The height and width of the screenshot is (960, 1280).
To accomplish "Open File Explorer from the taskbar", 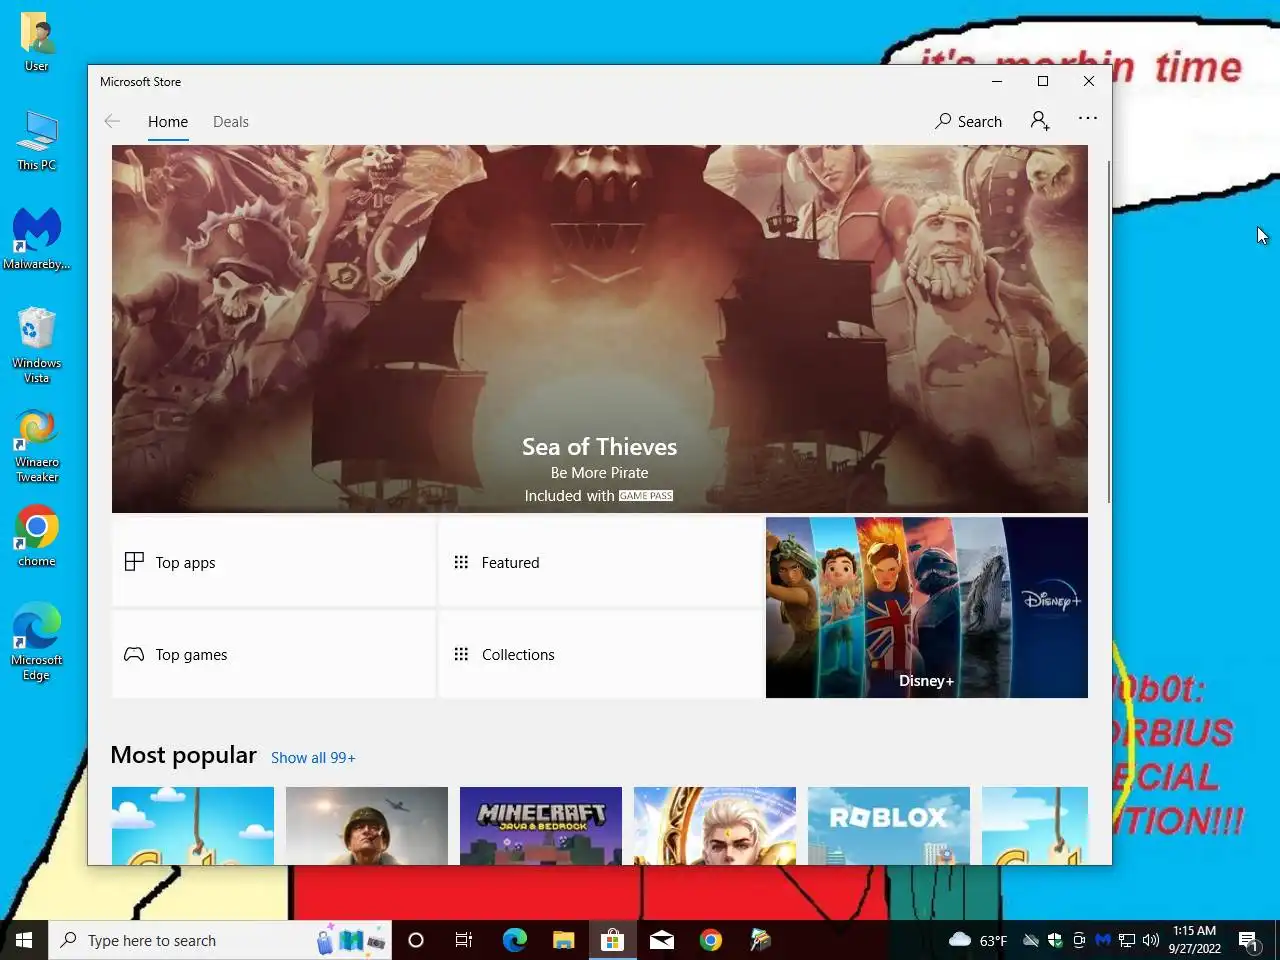I will (564, 940).
